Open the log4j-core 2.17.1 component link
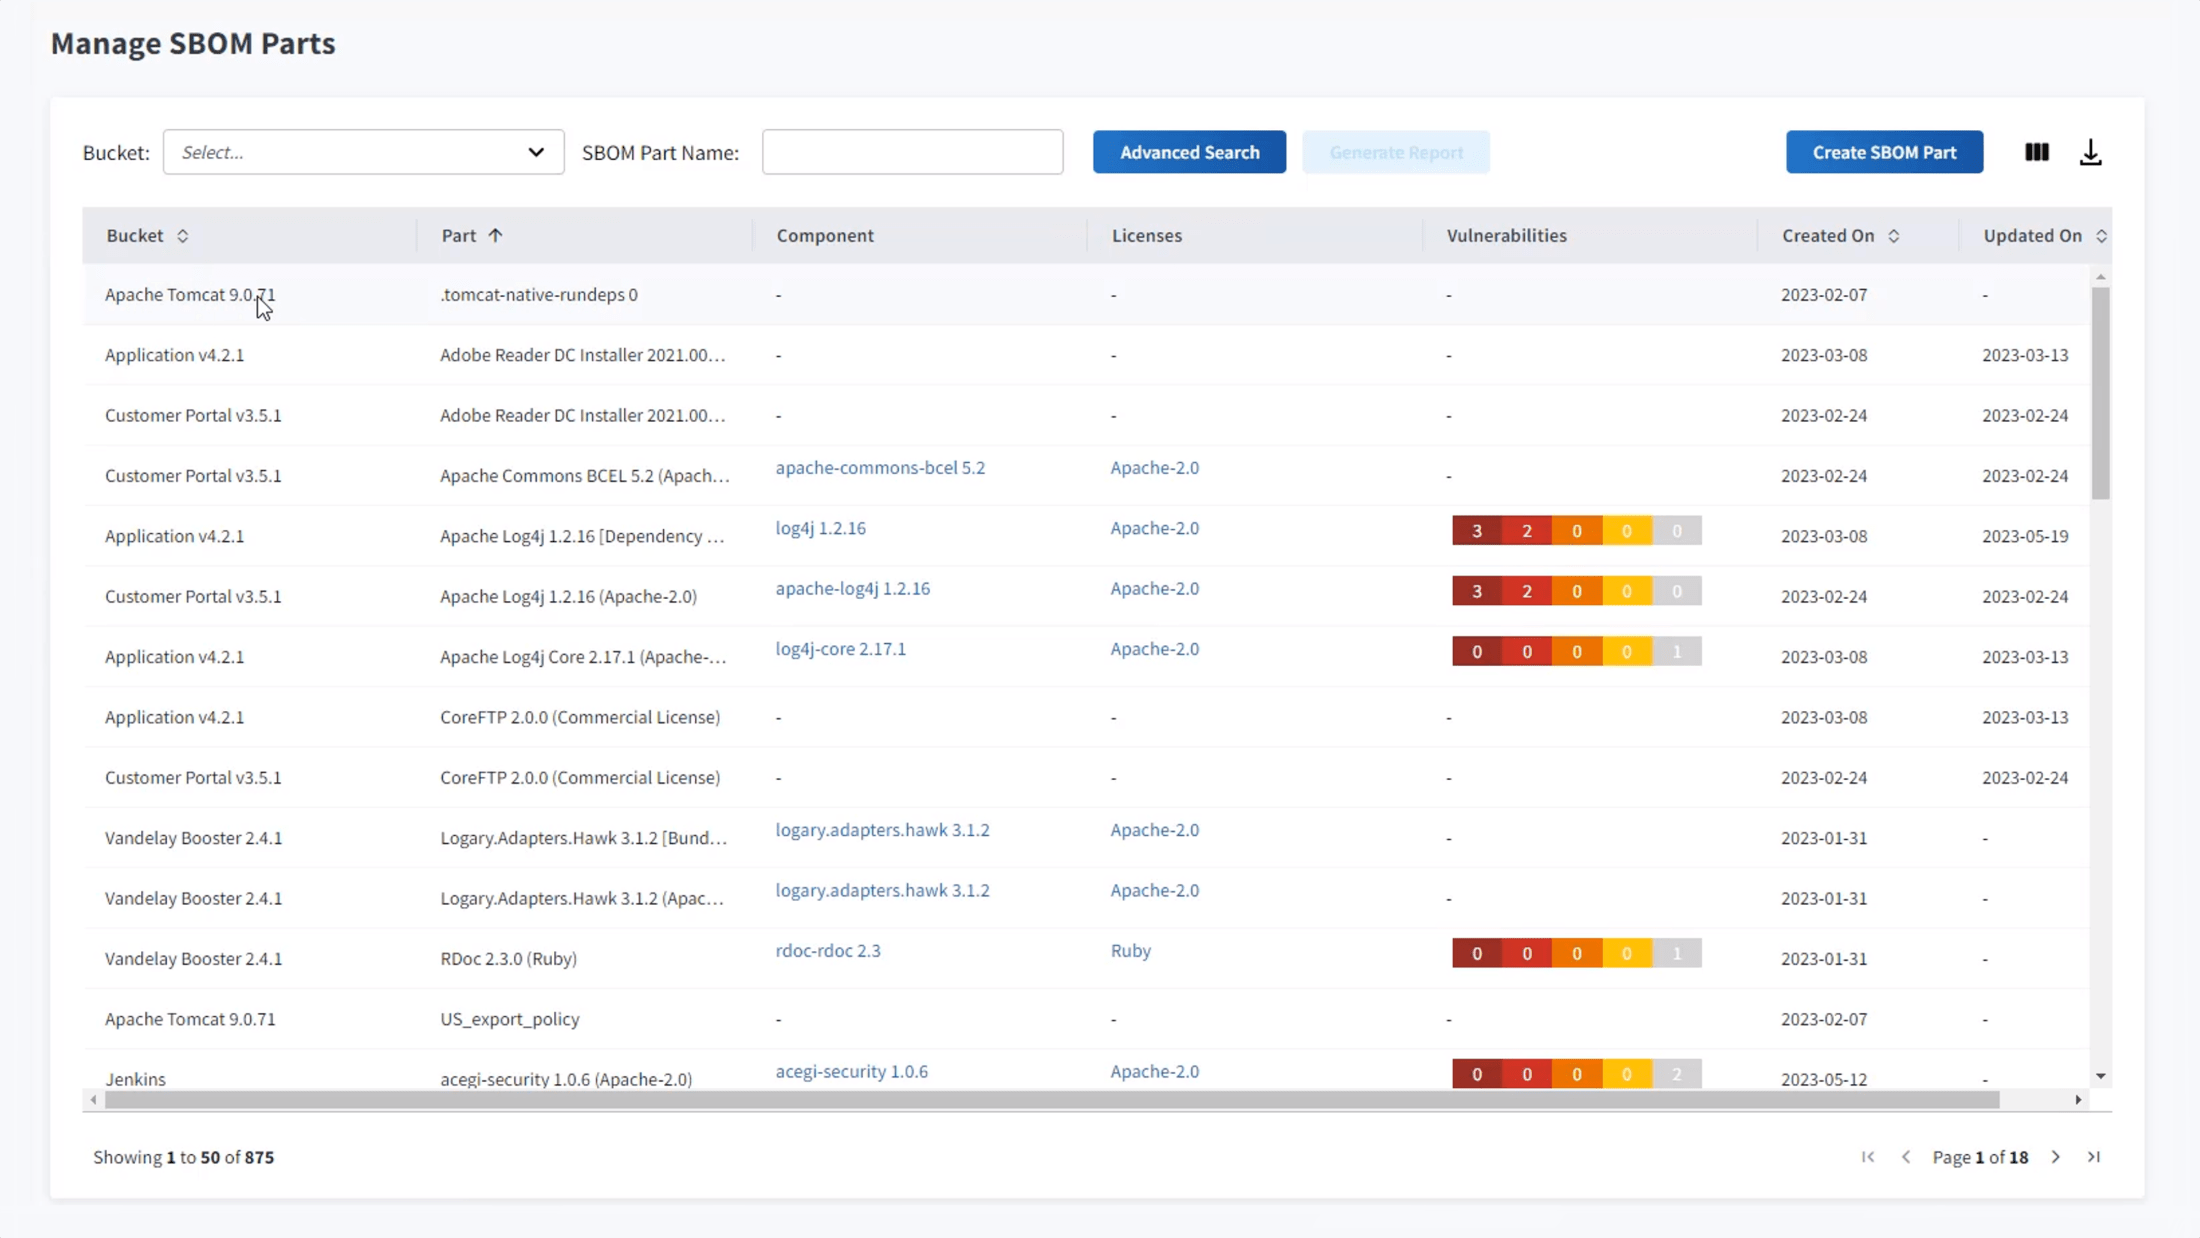The height and width of the screenshot is (1238, 2200). click(x=840, y=649)
